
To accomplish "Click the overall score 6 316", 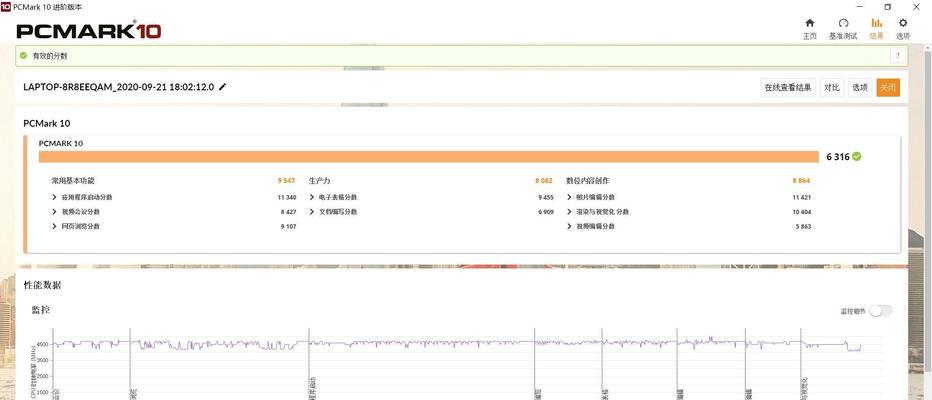I will (838, 157).
